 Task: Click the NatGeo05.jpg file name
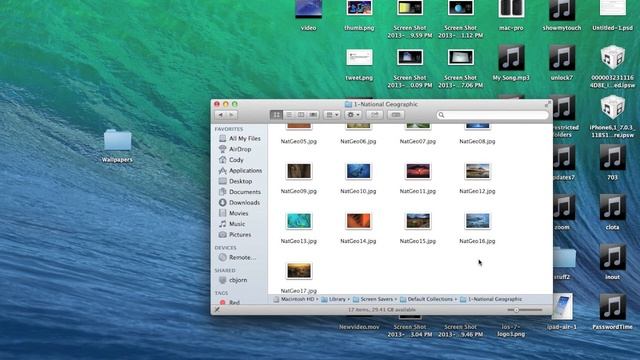pos(299,141)
